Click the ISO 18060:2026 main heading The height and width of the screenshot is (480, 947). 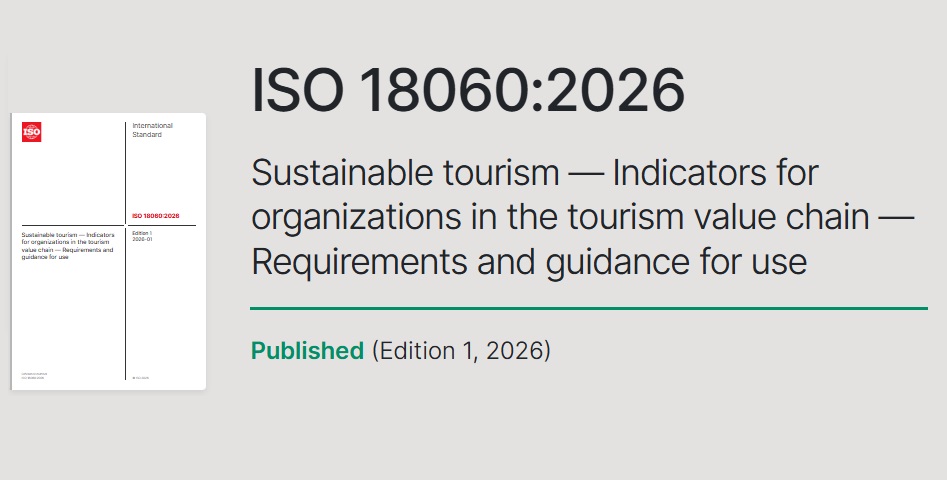coord(468,91)
